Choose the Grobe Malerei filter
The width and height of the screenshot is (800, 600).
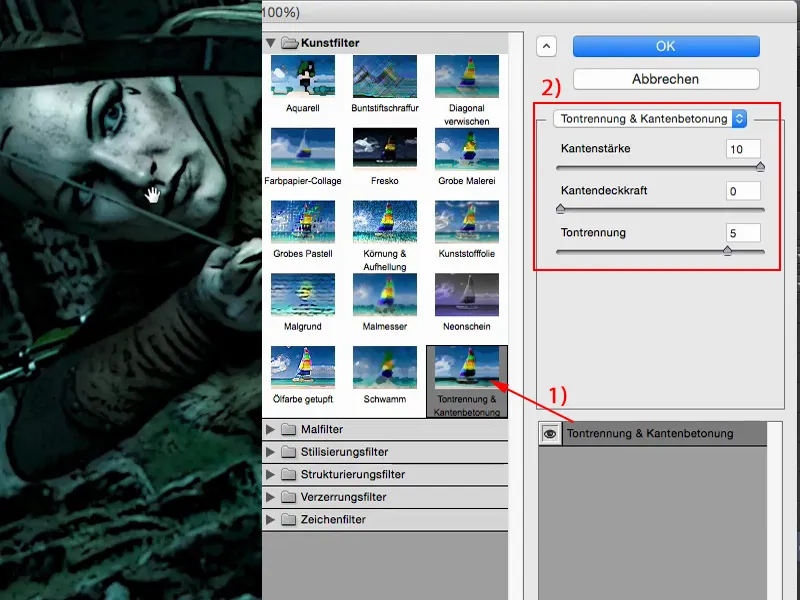click(x=466, y=149)
